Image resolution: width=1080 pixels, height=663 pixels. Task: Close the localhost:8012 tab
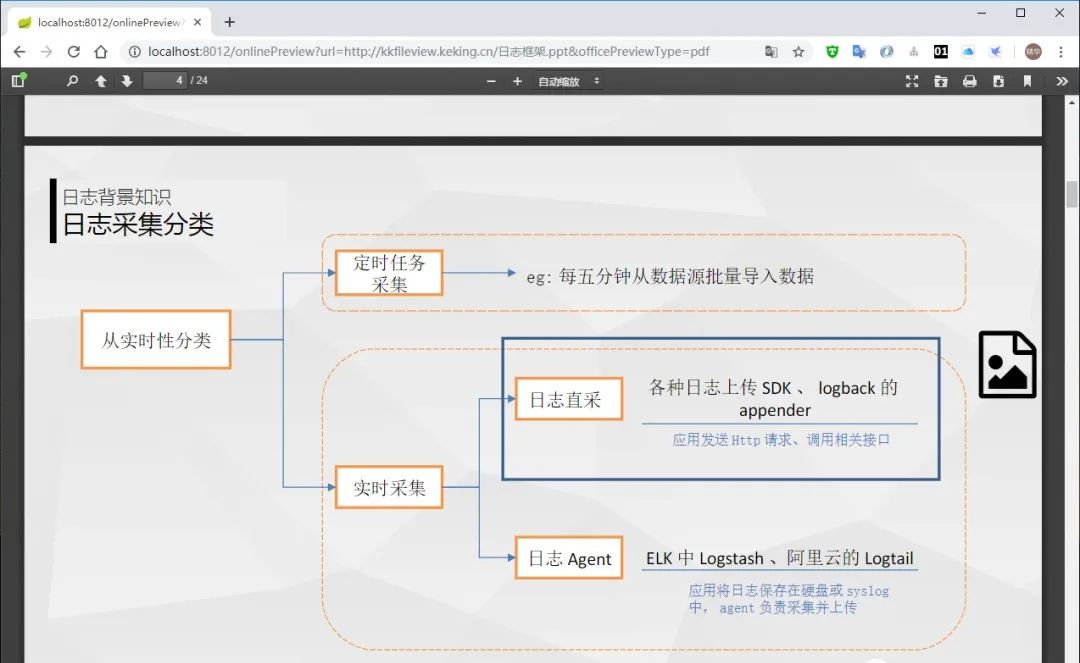pyautogui.click(x=198, y=22)
